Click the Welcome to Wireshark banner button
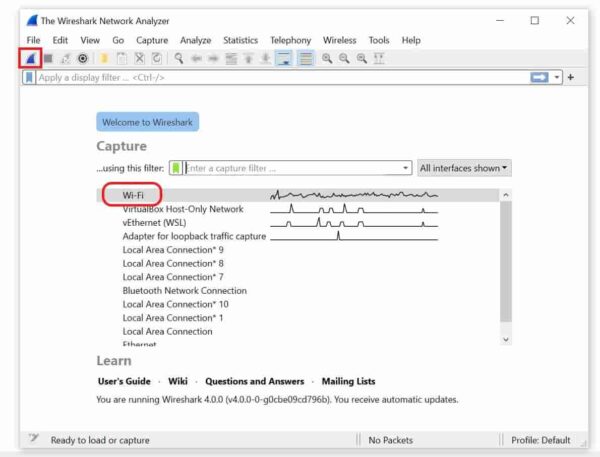The height and width of the screenshot is (457, 600). 147,122
